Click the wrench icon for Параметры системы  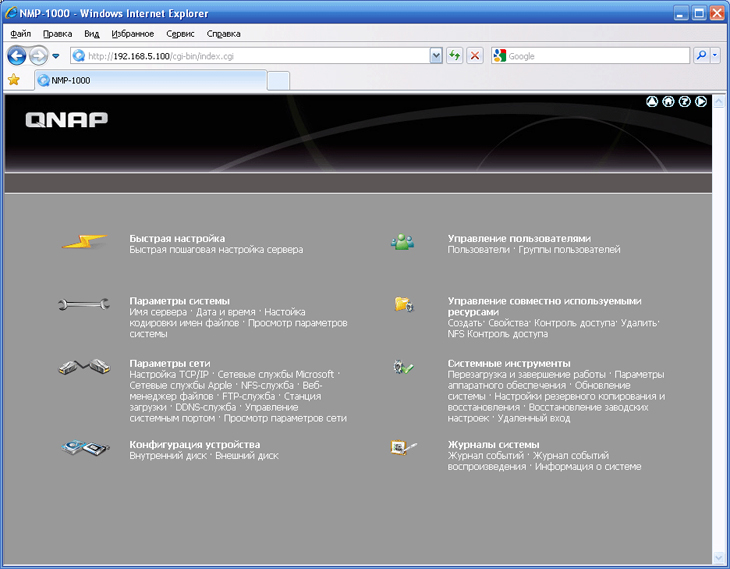(x=83, y=305)
